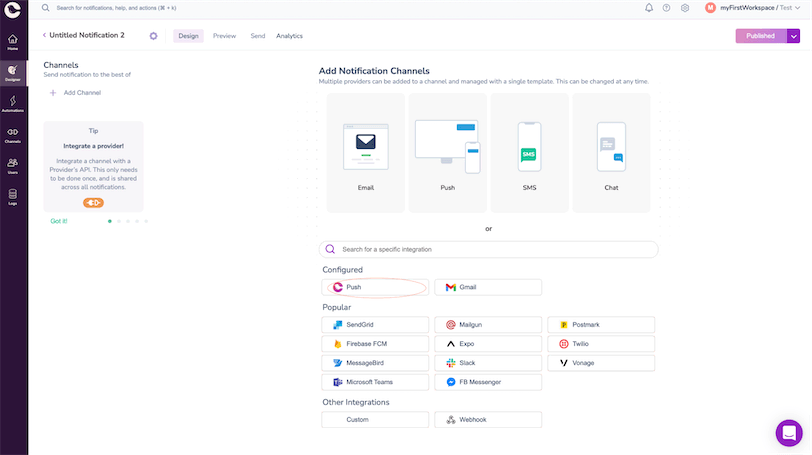Choose the Expo integration
This screenshot has width=812, height=455.
tap(488, 344)
